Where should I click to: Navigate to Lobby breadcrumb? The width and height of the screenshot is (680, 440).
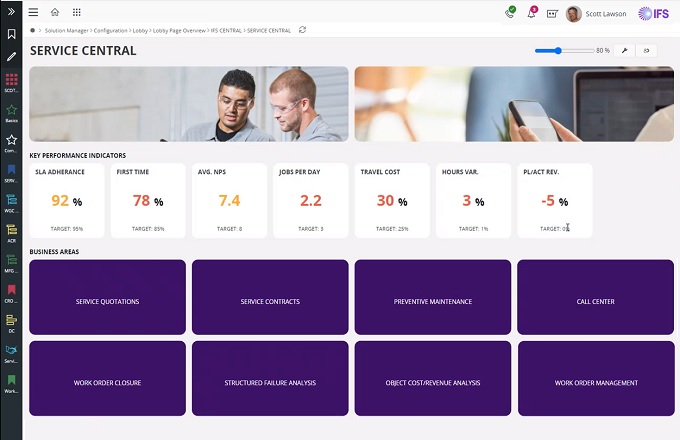[x=140, y=30]
